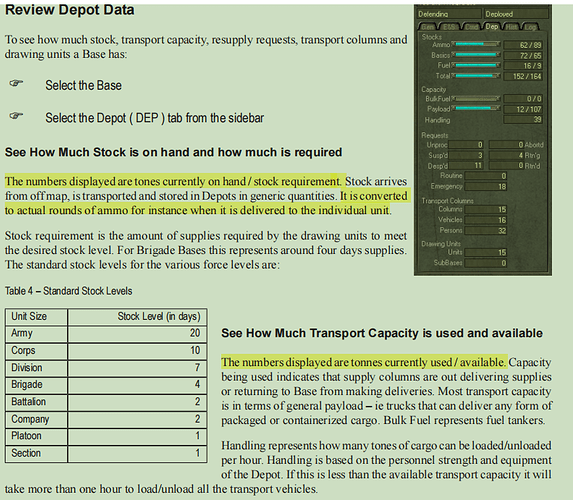Image resolution: width=573 pixels, height=500 pixels.
Task: Click the Stock Level (in days) header
Action: (137, 317)
